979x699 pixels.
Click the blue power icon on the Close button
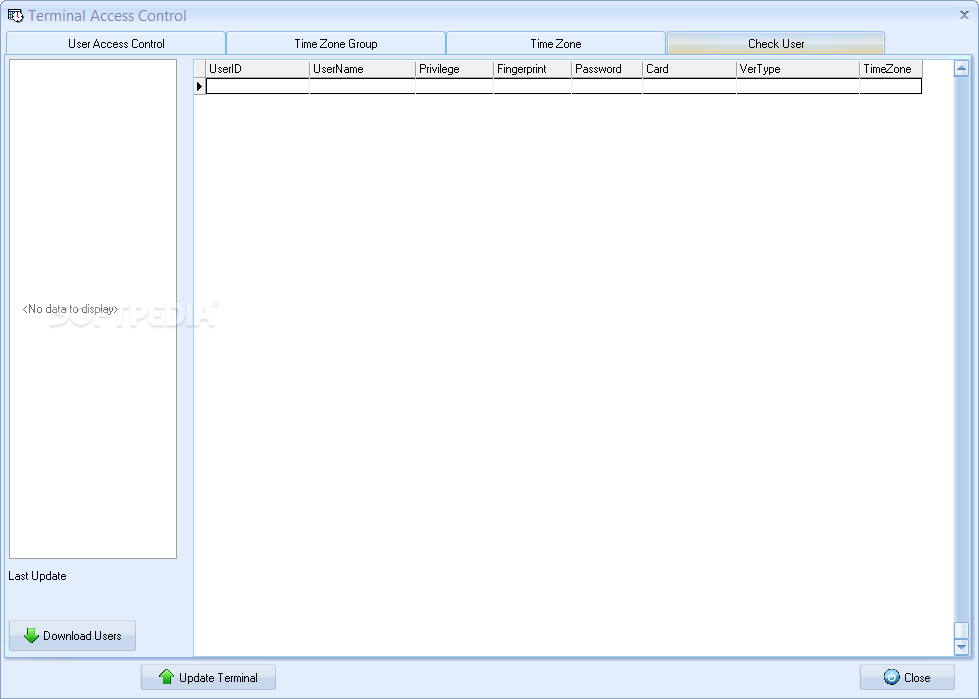click(x=892, y=677)
